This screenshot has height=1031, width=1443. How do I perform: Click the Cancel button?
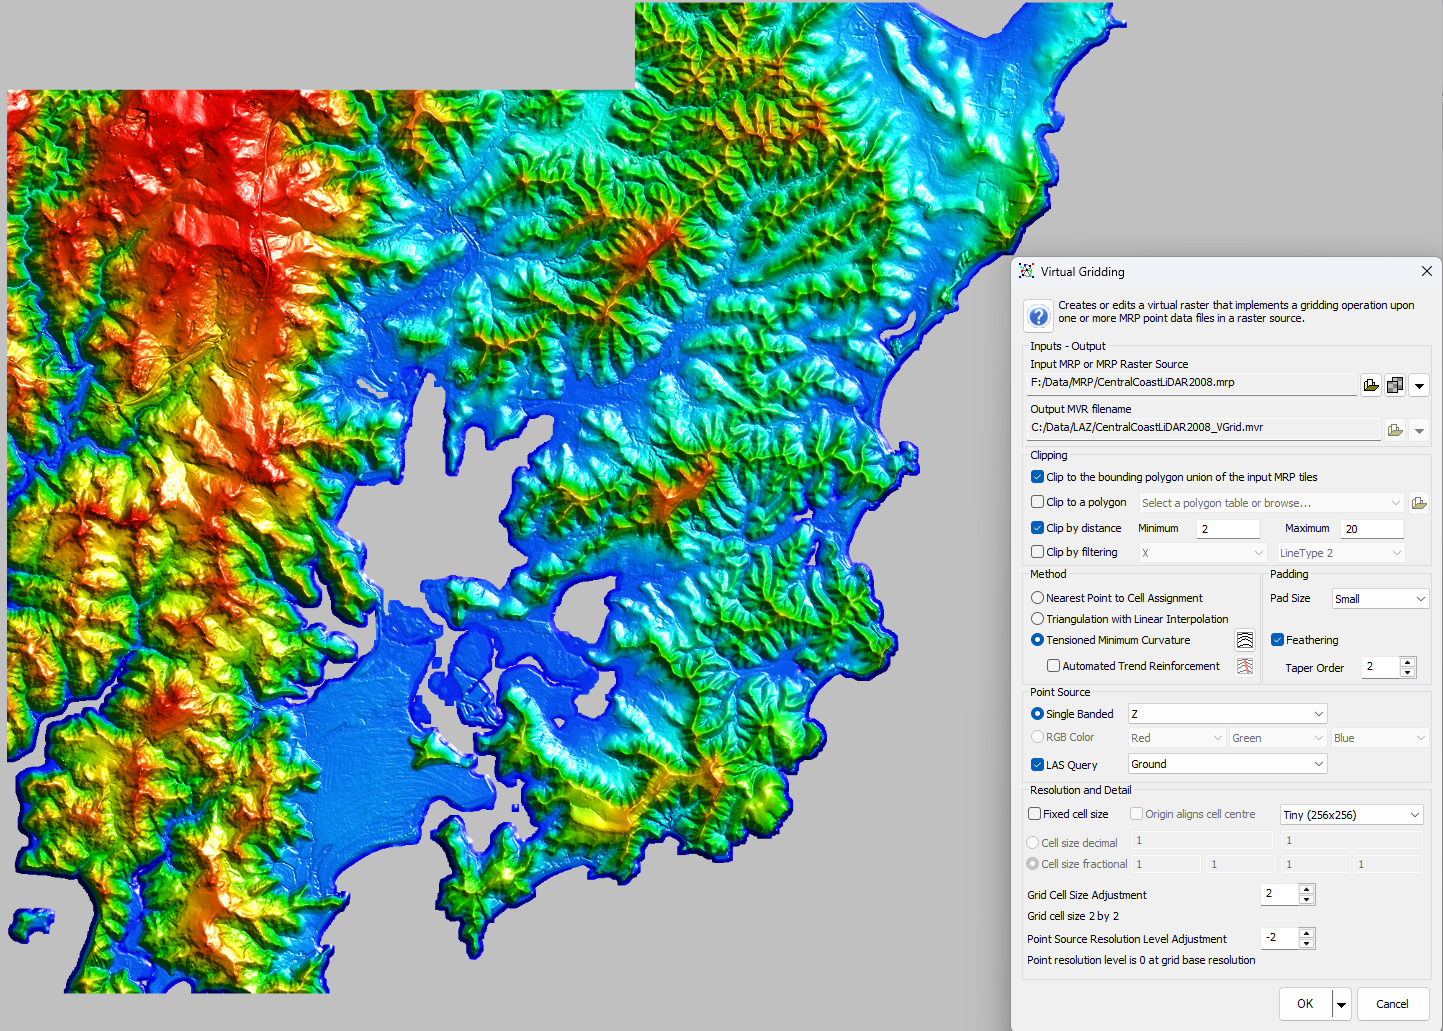click(1392, 1004)
